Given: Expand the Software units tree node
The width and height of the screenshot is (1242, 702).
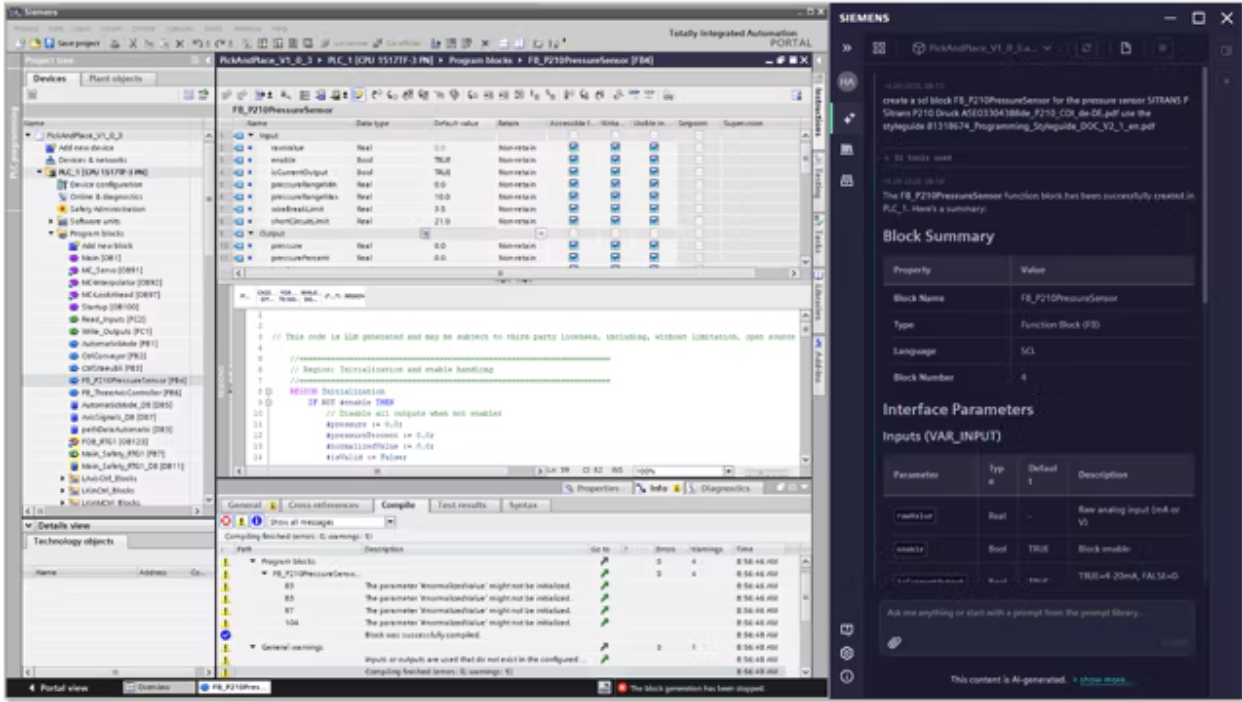Looking at the screenshot, I should pos(50,221).
